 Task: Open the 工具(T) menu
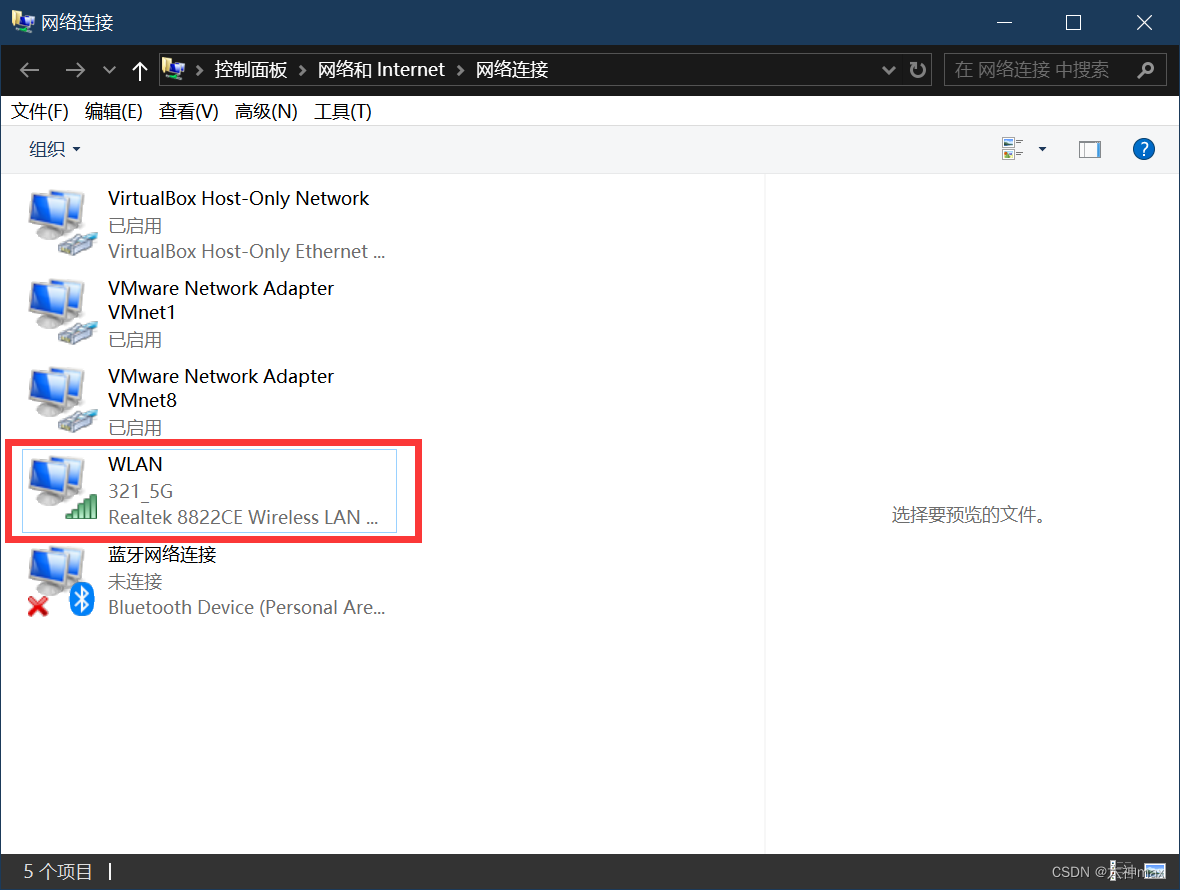point(342,111)
